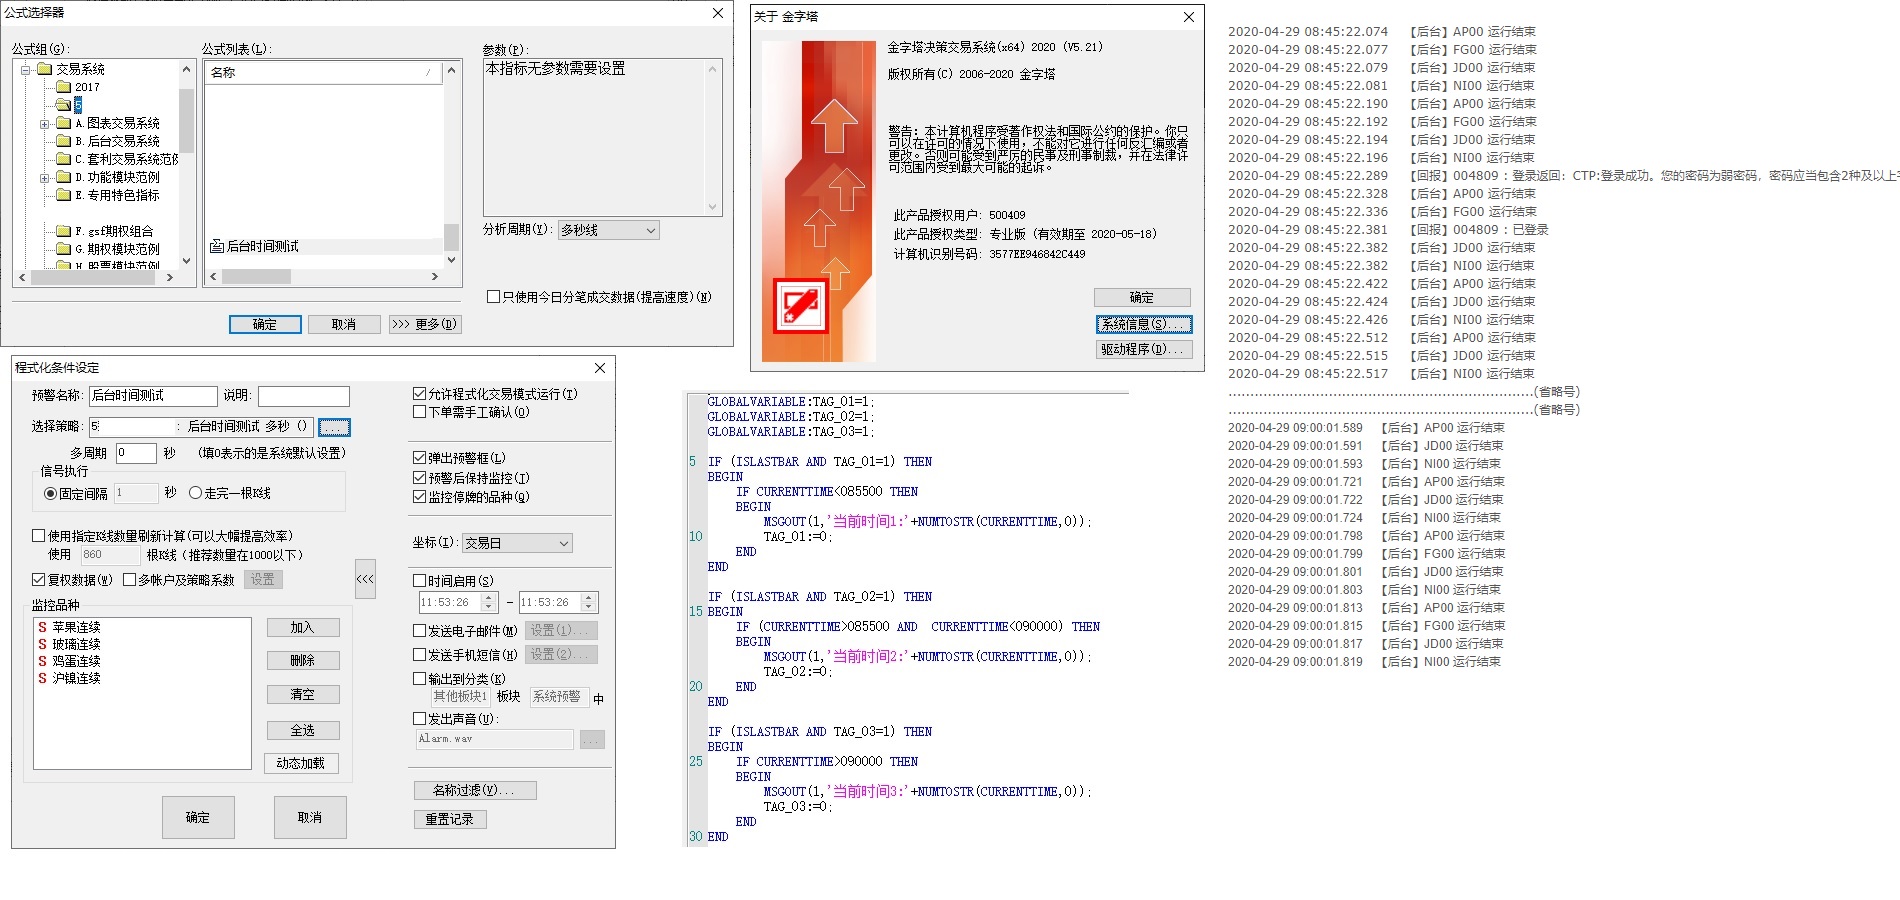Click the 预警名称 input field

[x=153, y=396]
